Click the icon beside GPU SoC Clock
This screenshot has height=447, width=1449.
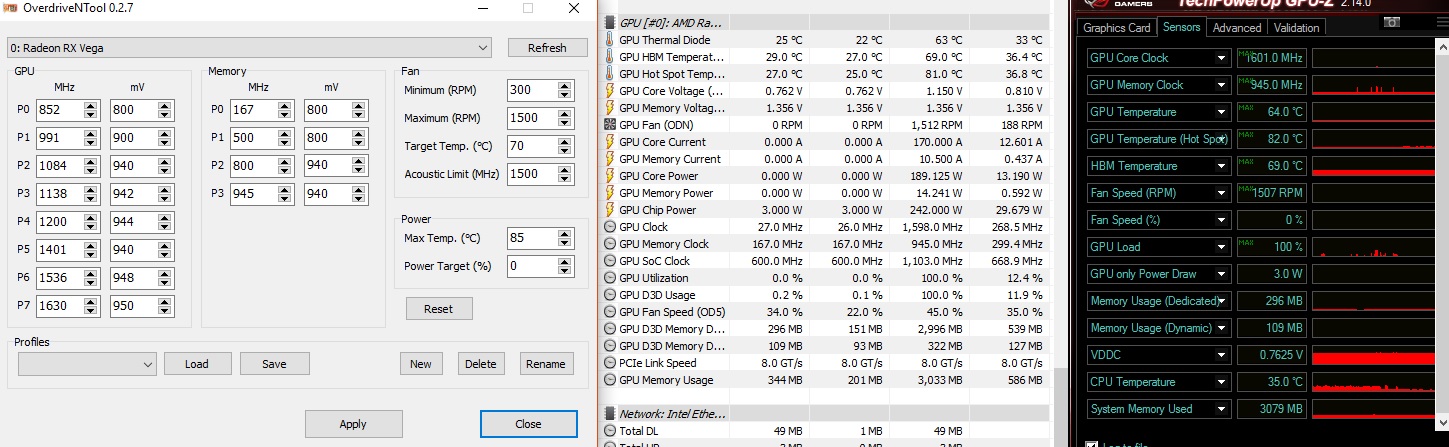click(x=611, y=261)
